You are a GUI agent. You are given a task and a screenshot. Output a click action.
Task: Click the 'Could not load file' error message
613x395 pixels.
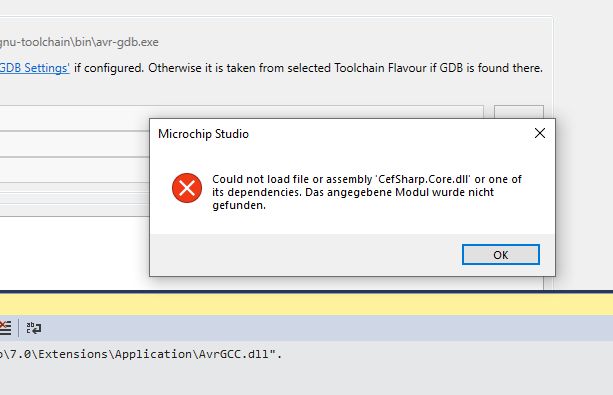tap(367, 192)
